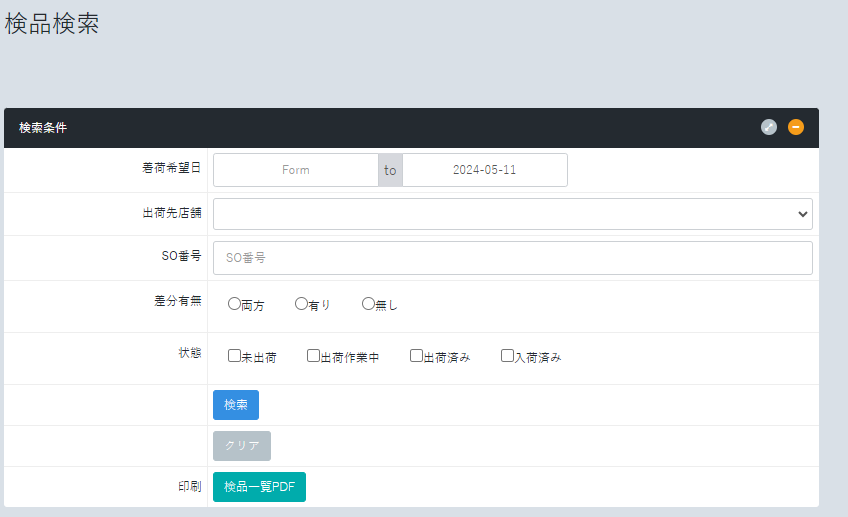This screenshot has width=848, height=517.
Task: Click the 検品一覧PDF print button
Action: [260, 487]
